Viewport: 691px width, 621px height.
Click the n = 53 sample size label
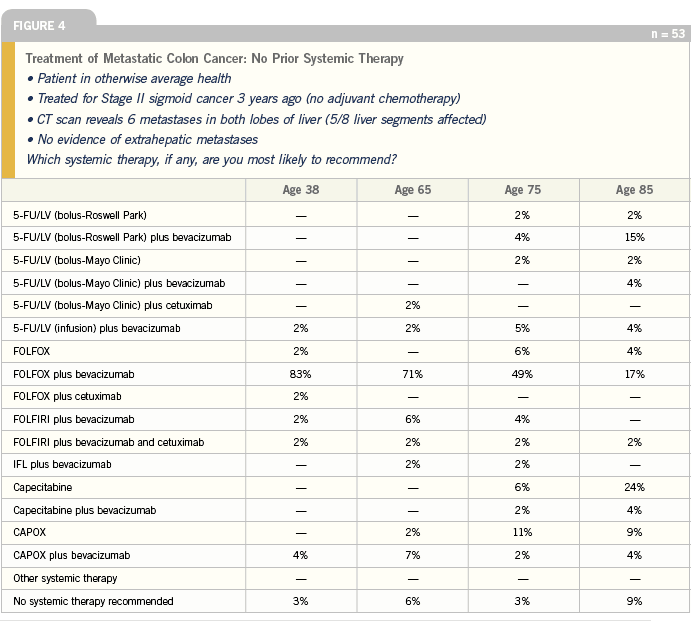point(668,34)
